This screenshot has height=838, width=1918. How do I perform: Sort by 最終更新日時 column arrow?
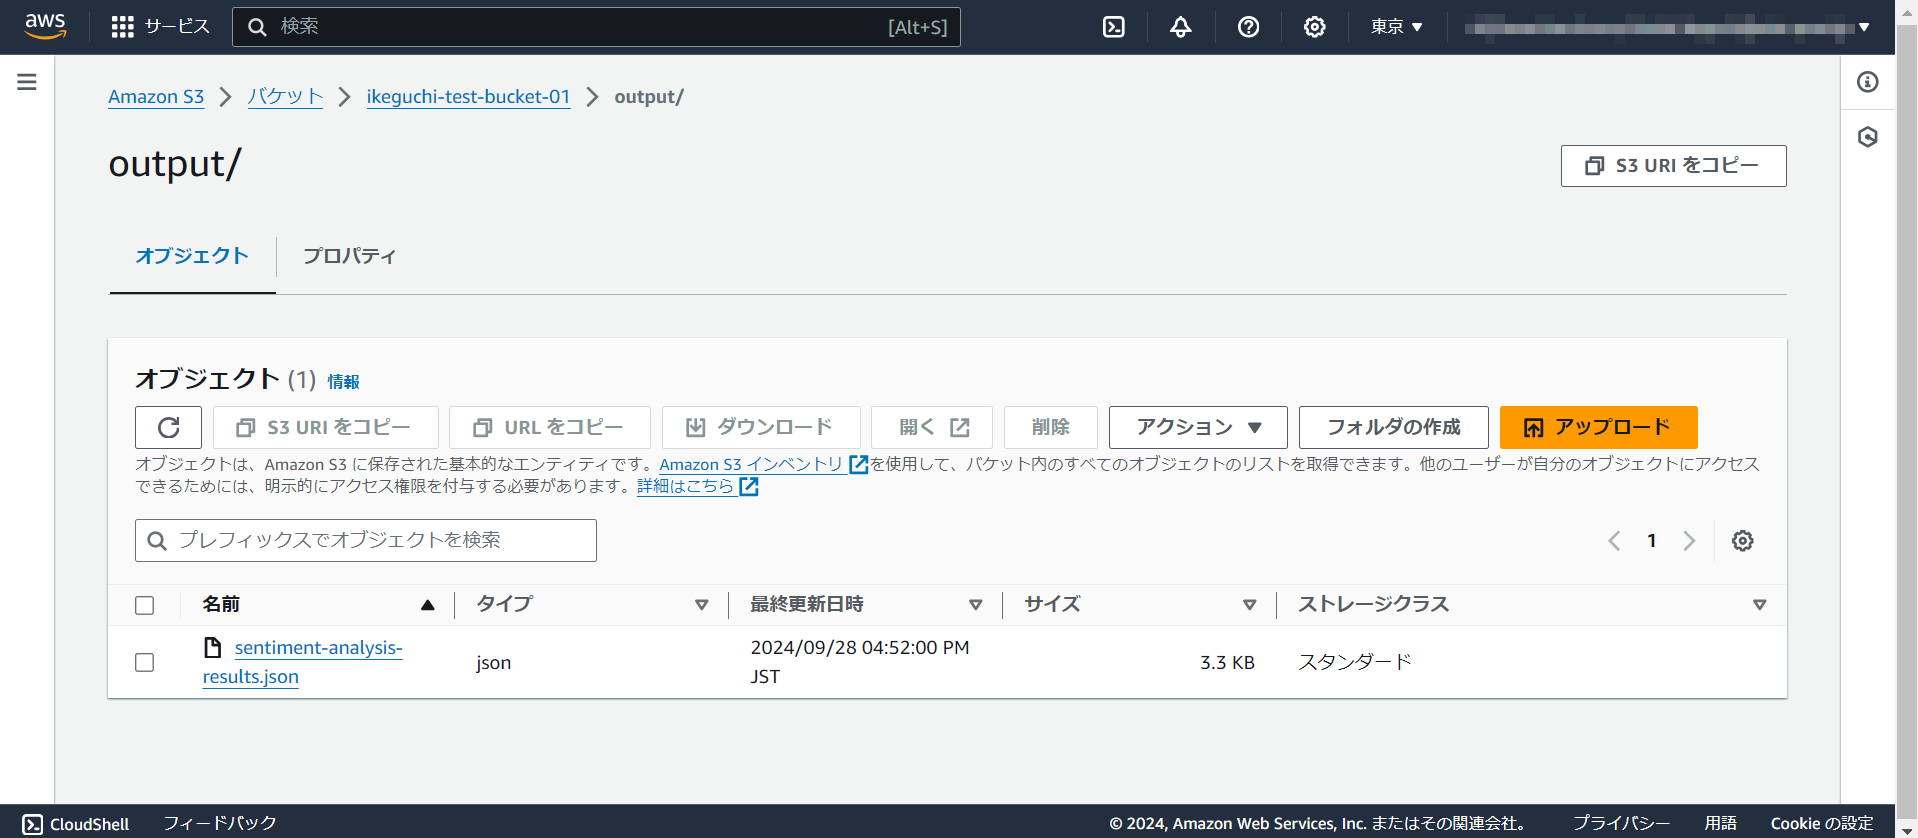pyautogui.click(x=976, y=605)
